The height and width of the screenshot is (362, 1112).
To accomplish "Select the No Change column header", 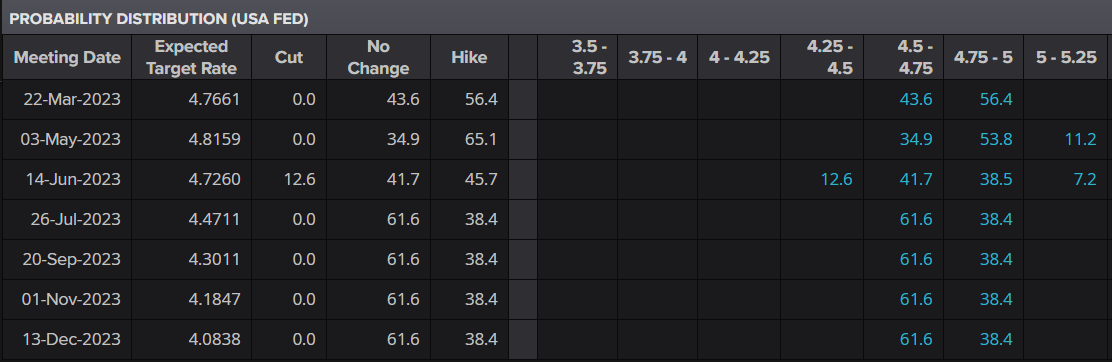I will pyautogui.click(x=378, y=57).
